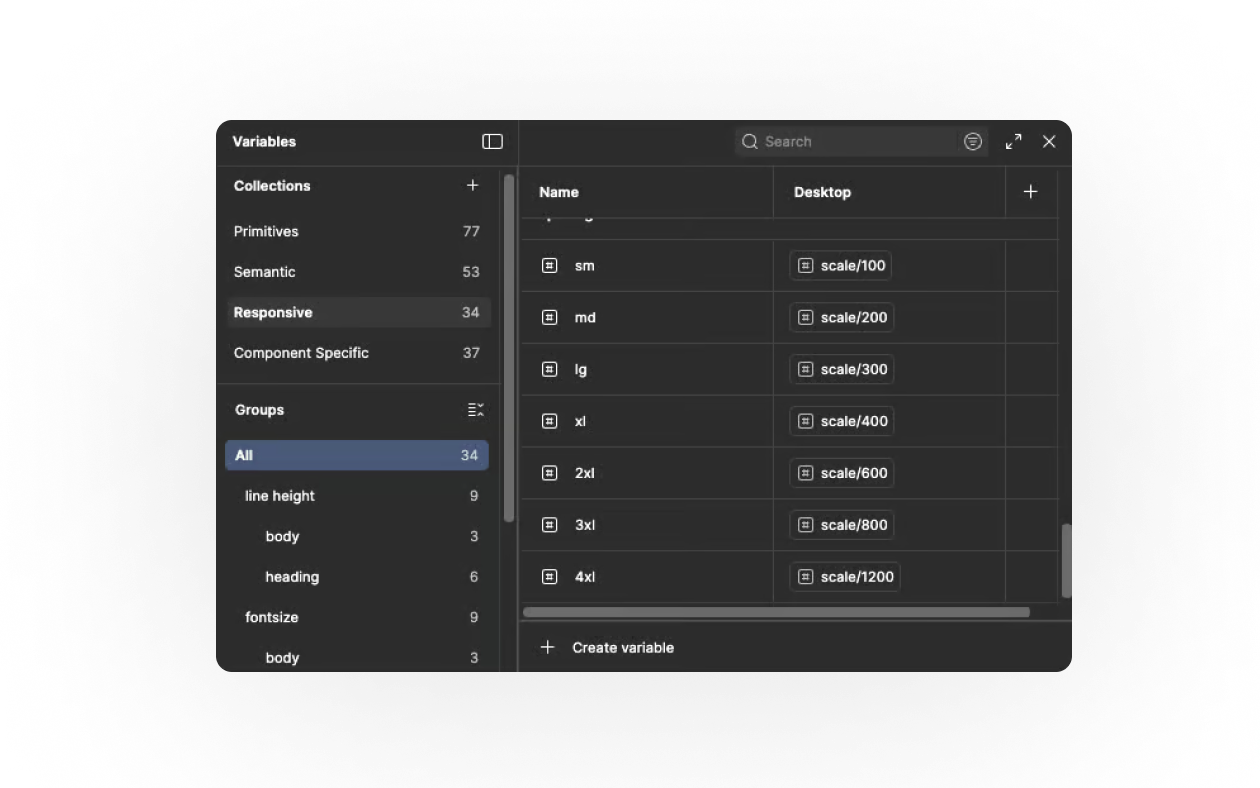
Task: Add a new collection with plus icon
Action: [x=472, y=185]
